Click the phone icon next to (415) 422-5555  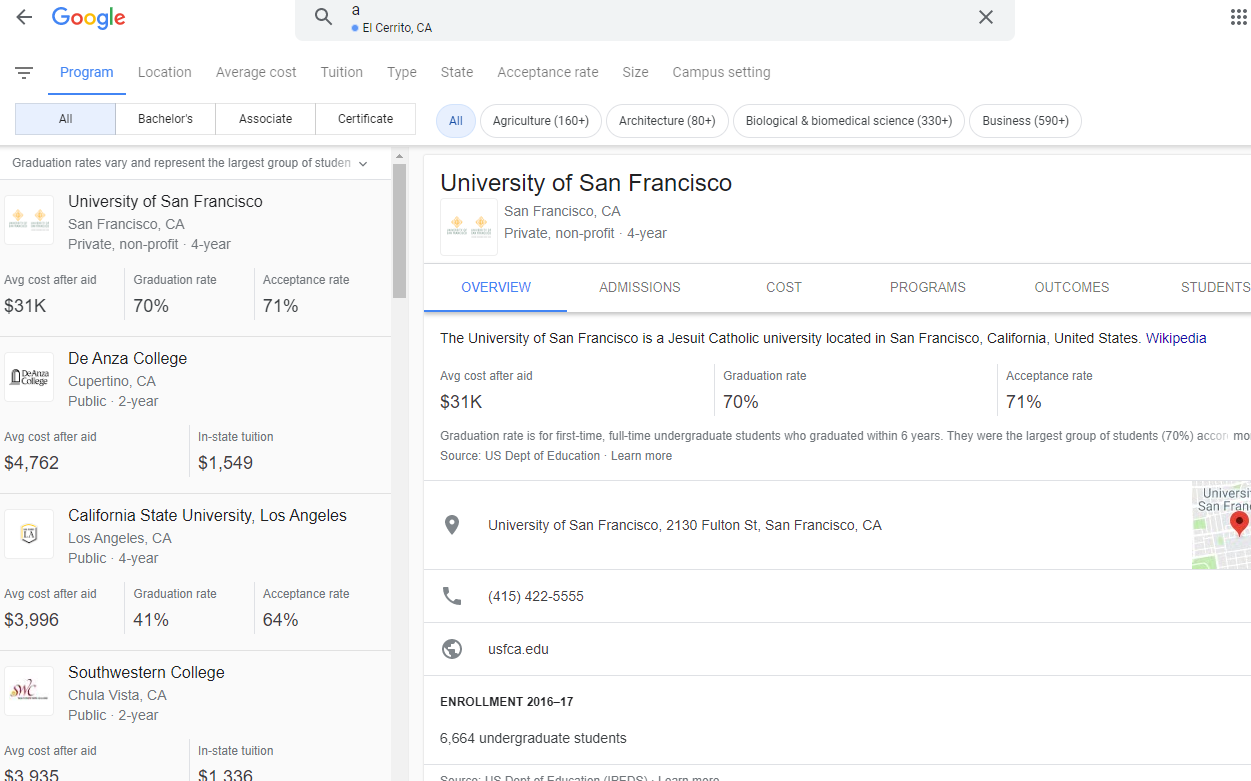tap(452, 596)
